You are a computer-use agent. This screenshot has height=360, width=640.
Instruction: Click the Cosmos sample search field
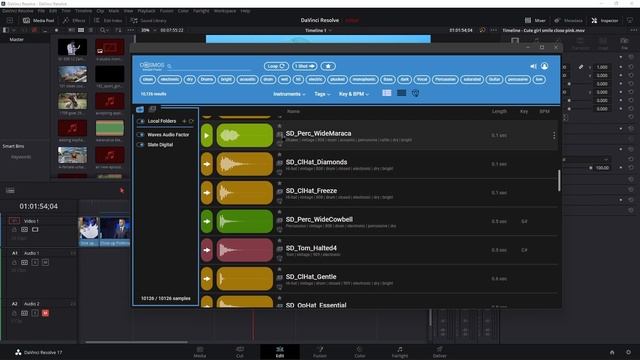210,66
